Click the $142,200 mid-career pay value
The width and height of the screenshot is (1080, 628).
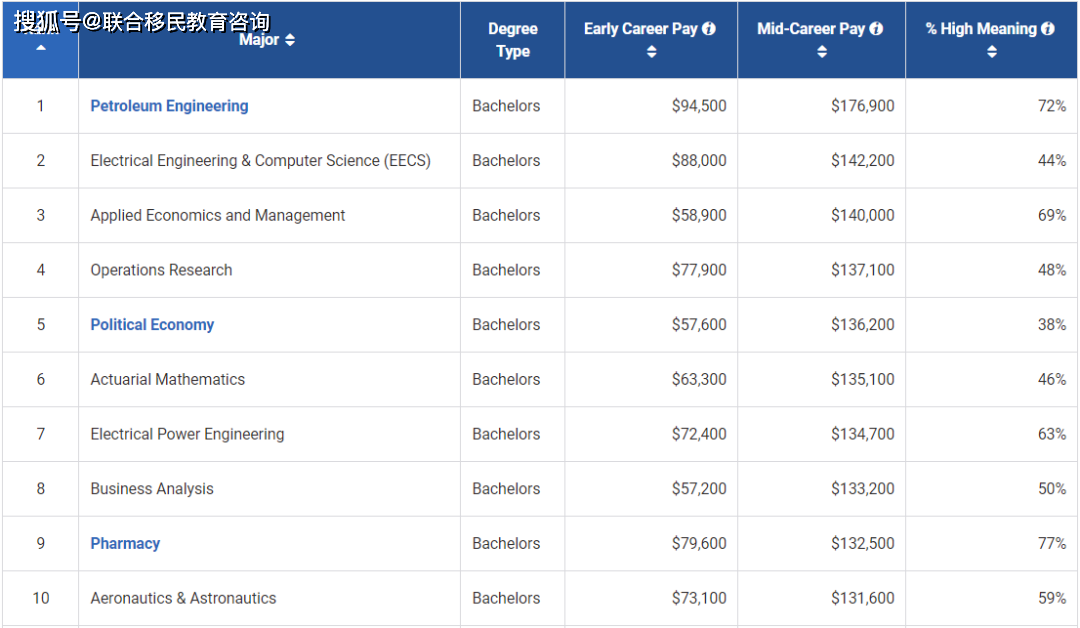862,160
